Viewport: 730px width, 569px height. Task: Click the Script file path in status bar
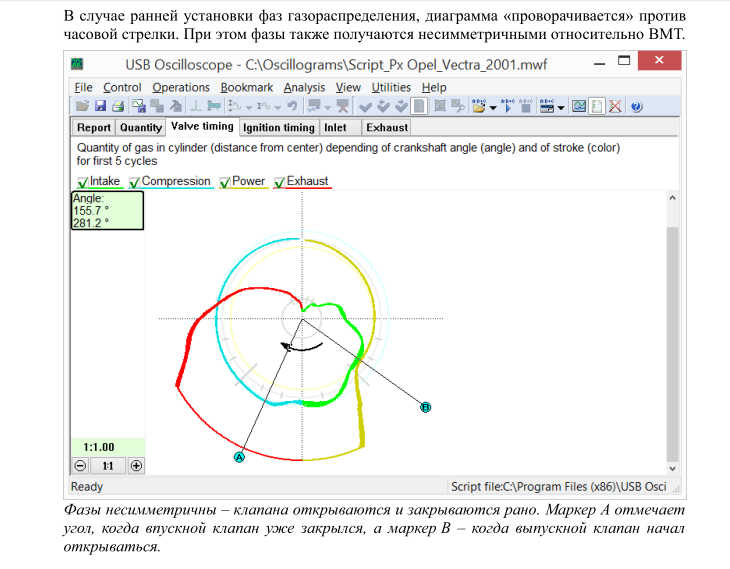coord(559,487)
